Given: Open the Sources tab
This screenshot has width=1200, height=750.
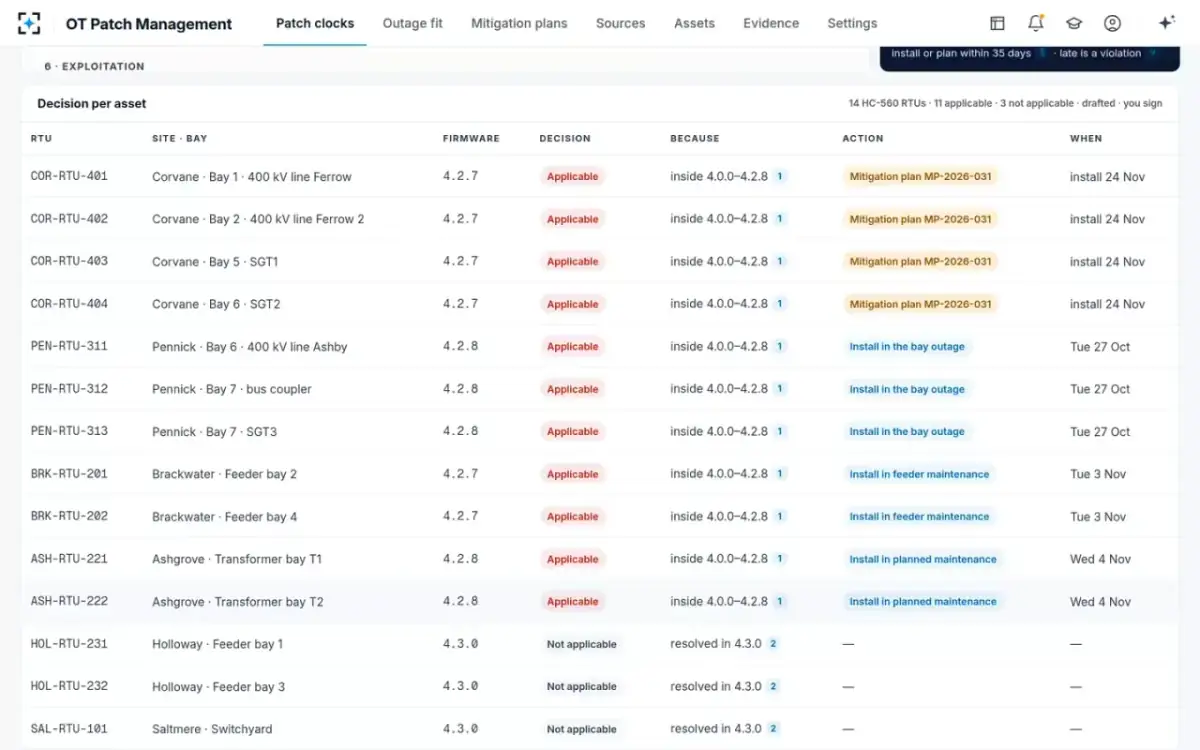Looking at the screenshot, I should tap(620, 23).
